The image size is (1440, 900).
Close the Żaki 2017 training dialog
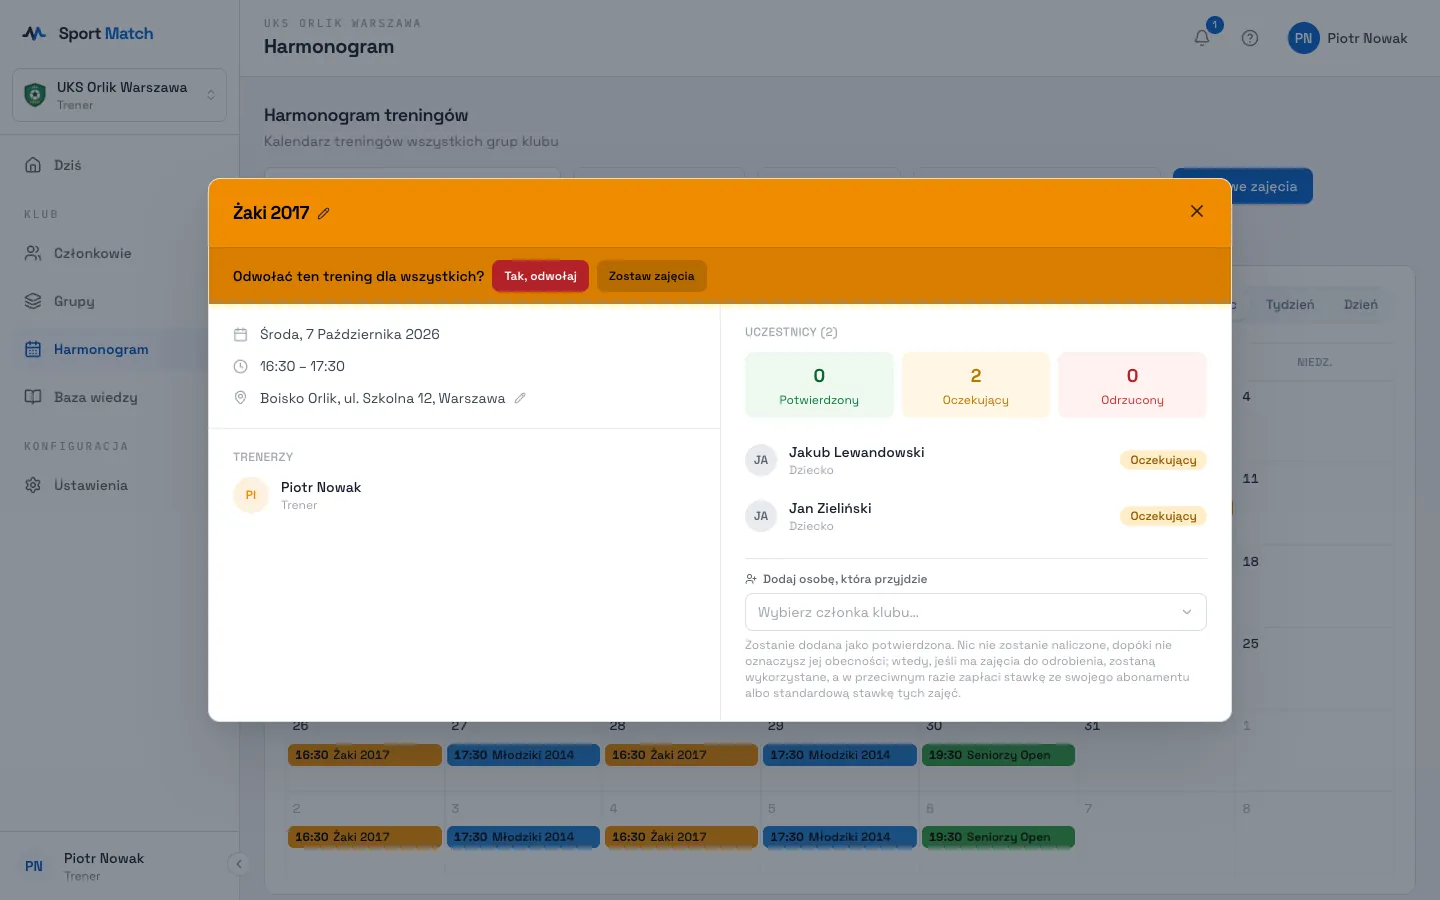1197,211
